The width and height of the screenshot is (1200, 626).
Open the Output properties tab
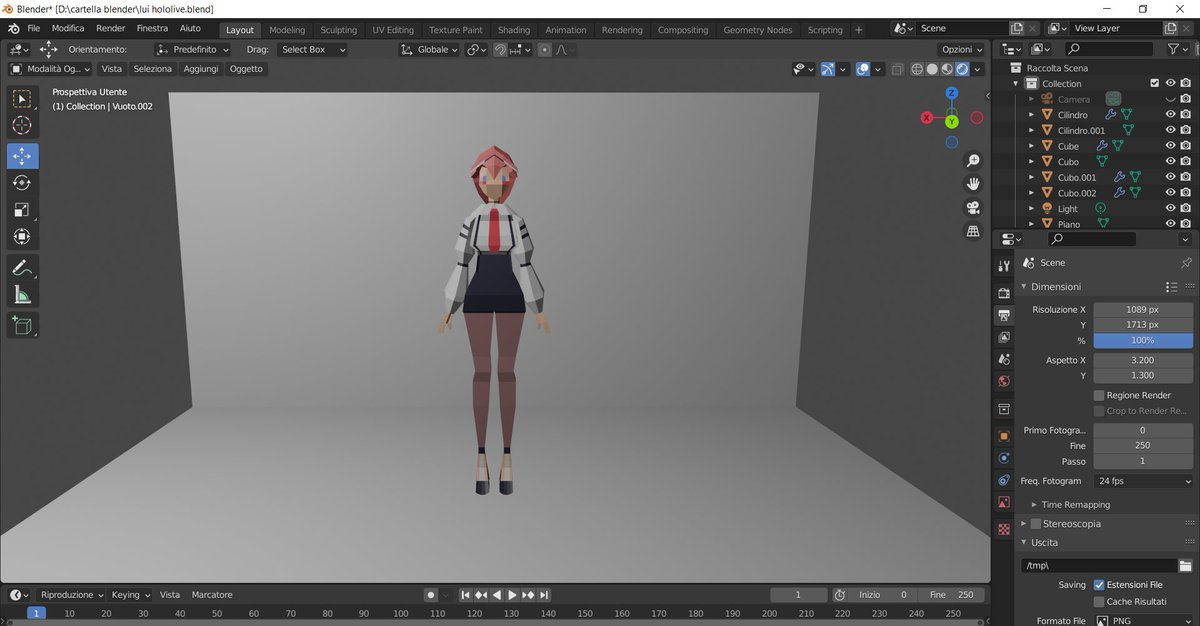(1004, 315)
